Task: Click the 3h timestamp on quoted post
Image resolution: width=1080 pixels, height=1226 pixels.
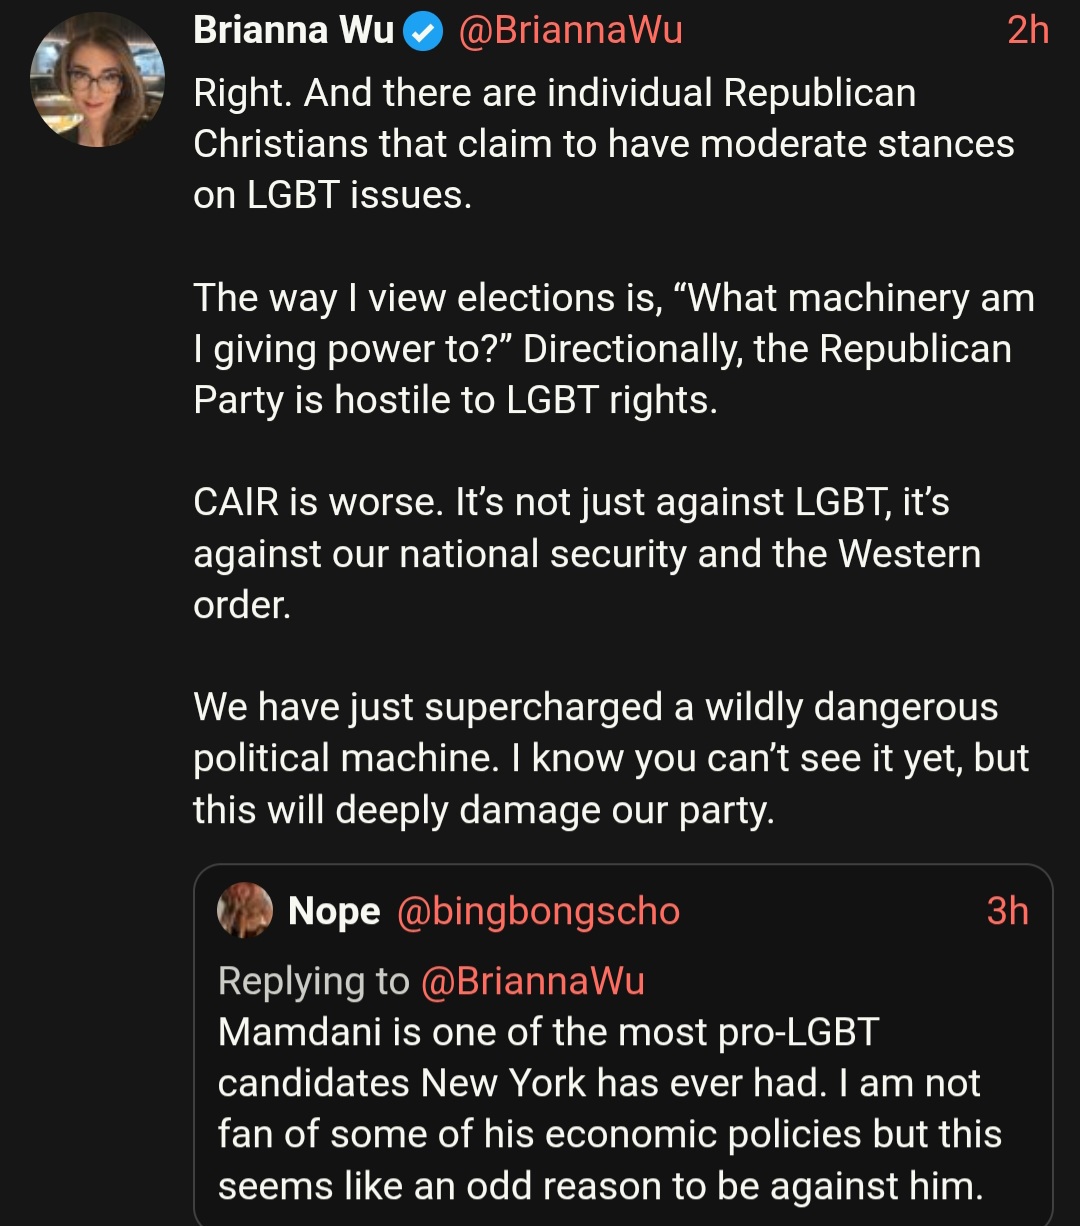Action: (x=1007, y=911)
